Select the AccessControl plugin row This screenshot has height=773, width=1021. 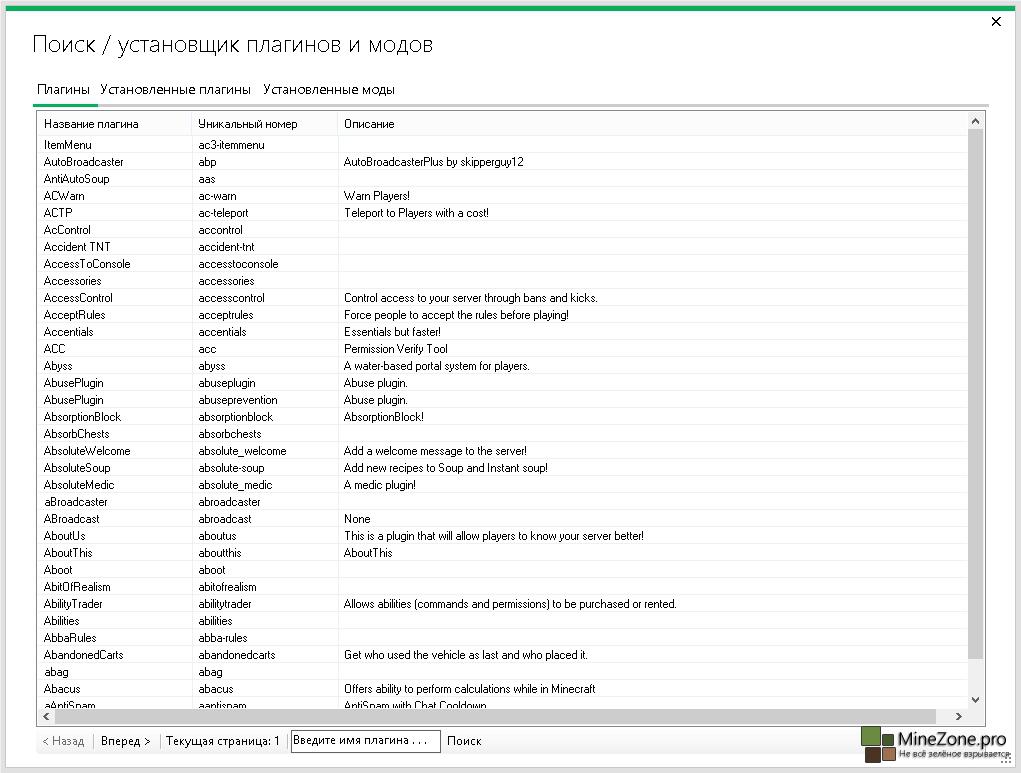click(x=78, y=298)
